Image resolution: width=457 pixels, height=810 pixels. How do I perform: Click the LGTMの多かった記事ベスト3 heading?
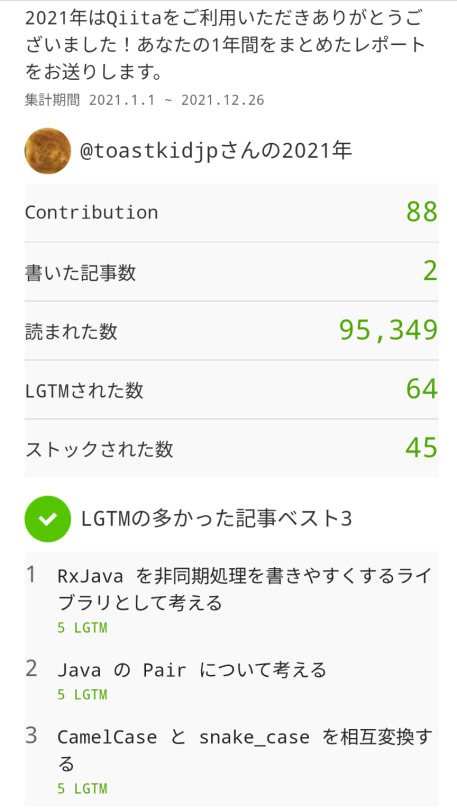pyautogui.click(x=216, y=519)
